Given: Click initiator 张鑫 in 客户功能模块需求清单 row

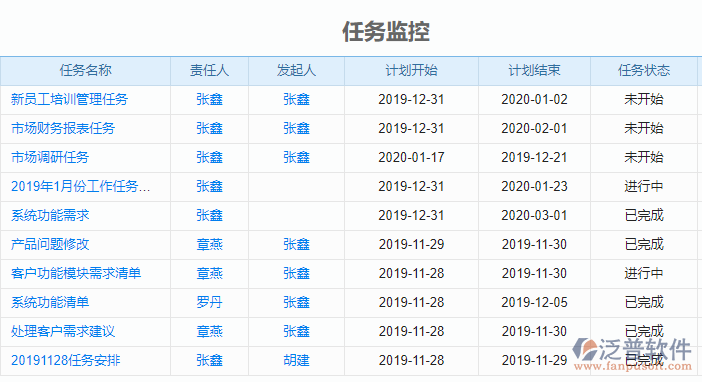Looking at the screenshot, I should click(296, 274).
